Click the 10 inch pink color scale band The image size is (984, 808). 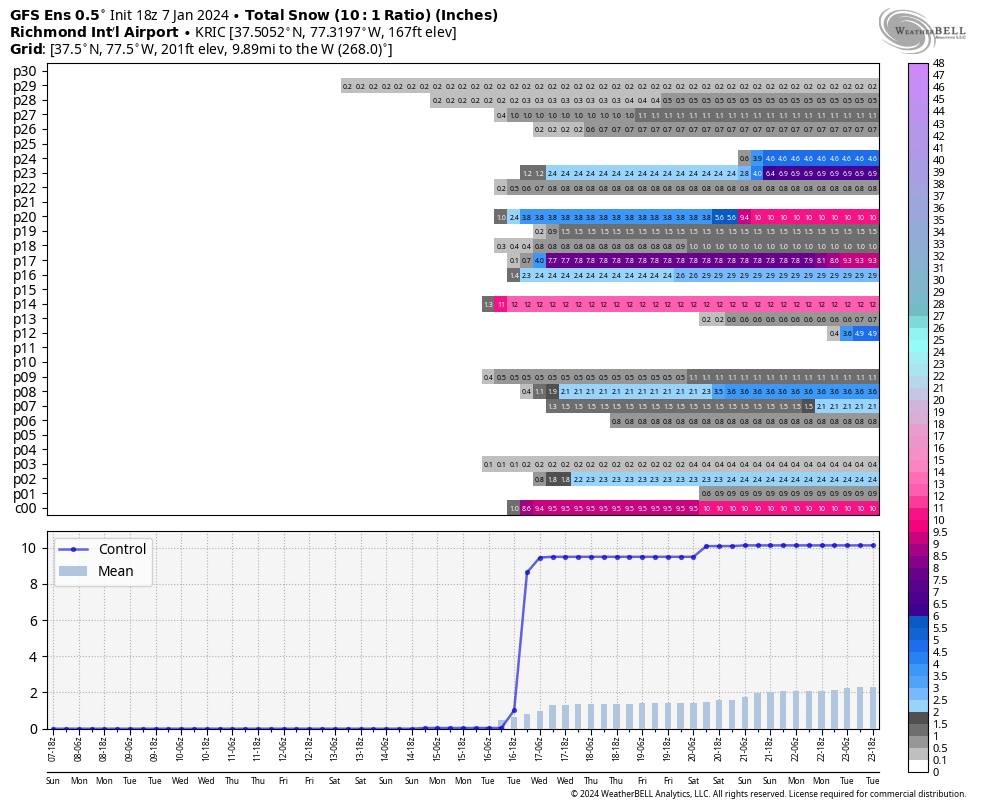point(919,520)
